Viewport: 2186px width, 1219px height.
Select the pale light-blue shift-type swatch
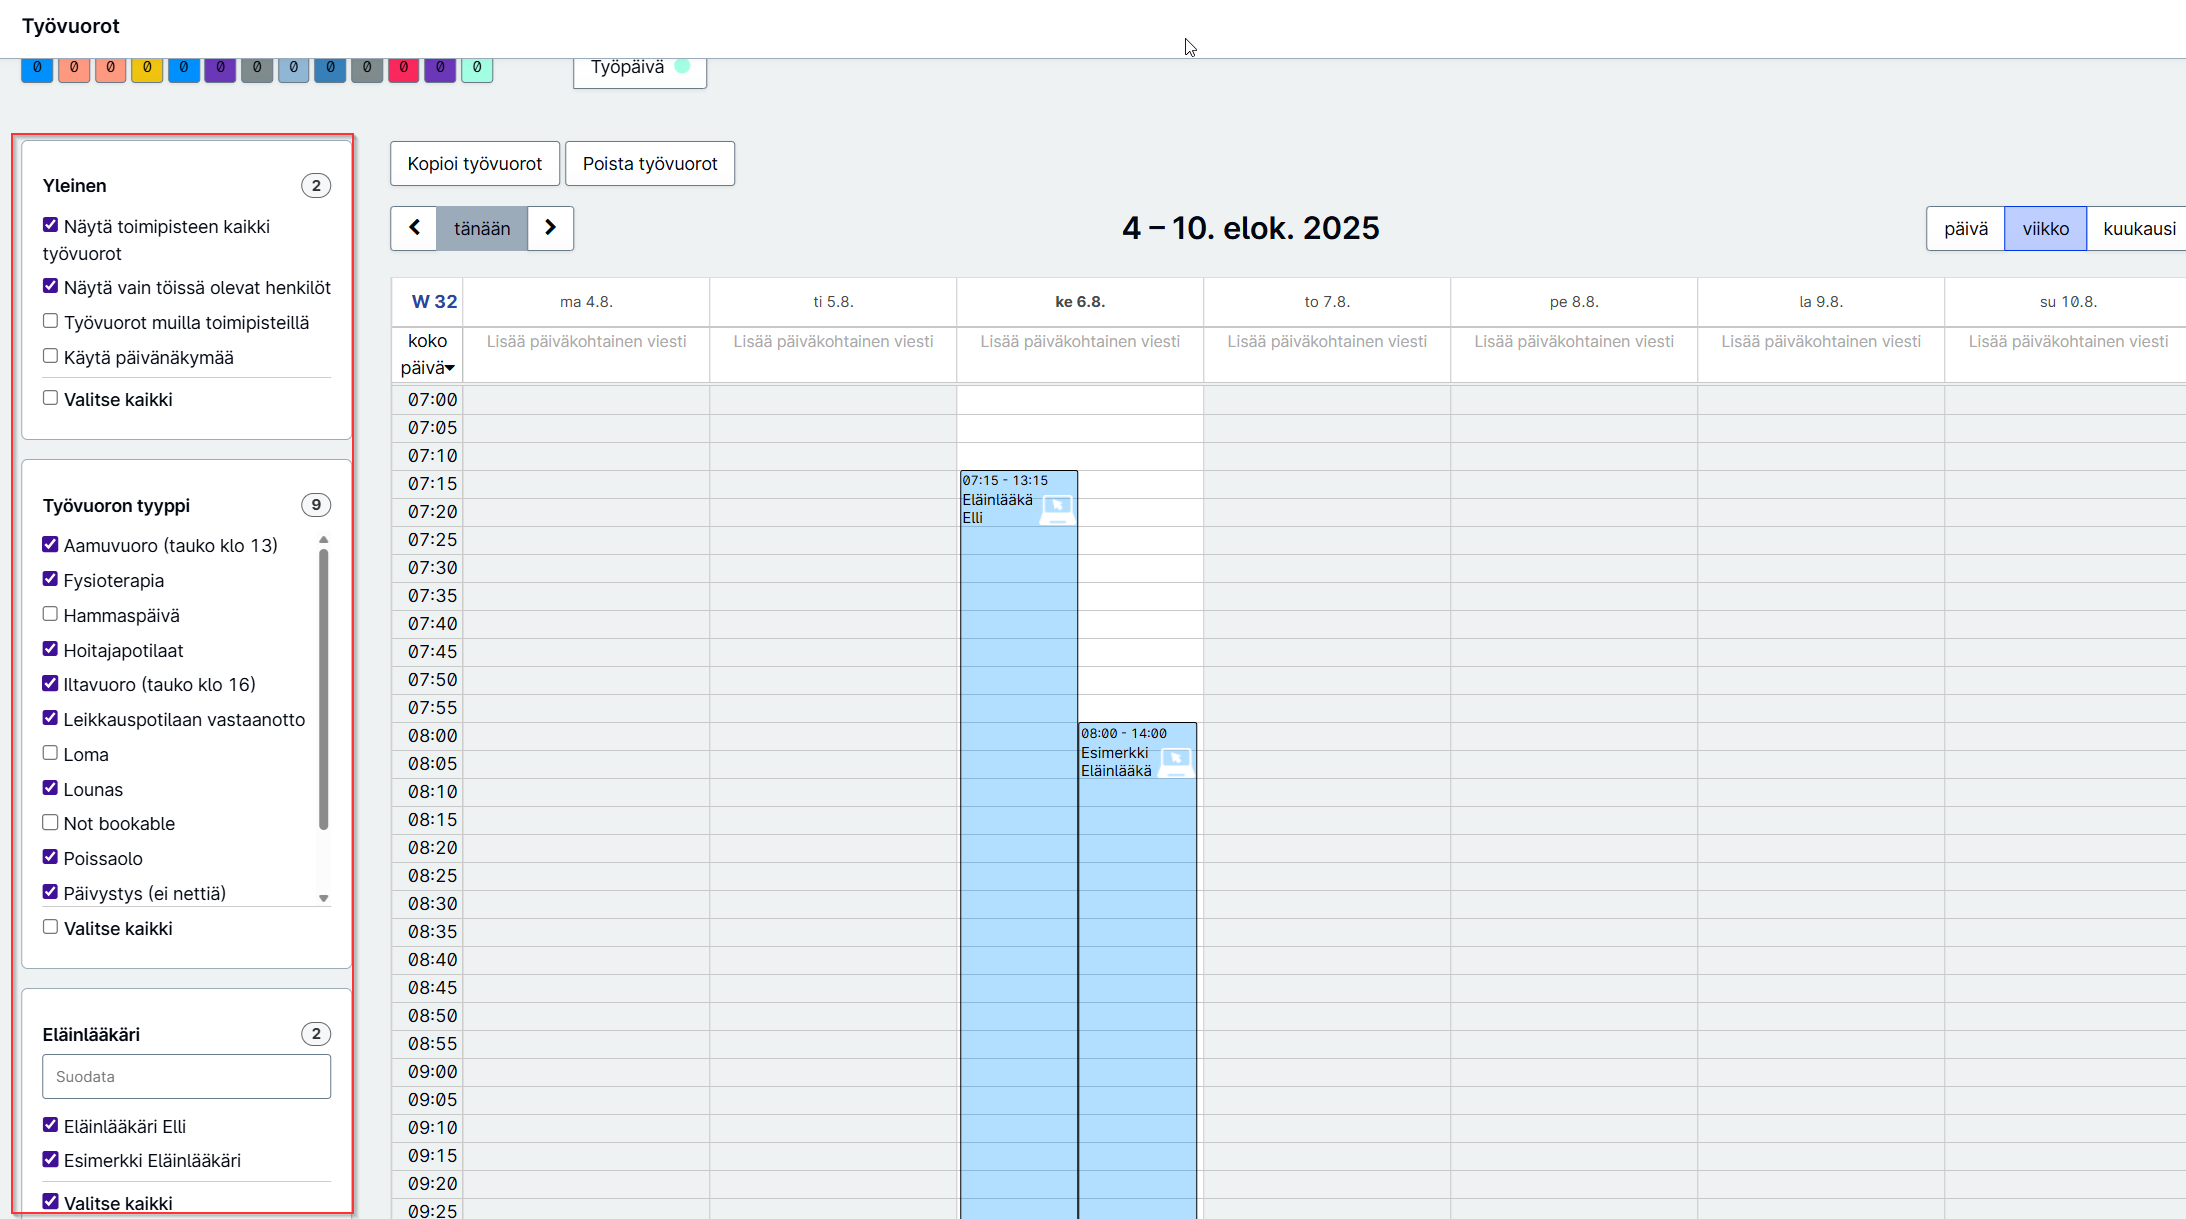pos(293,69)
